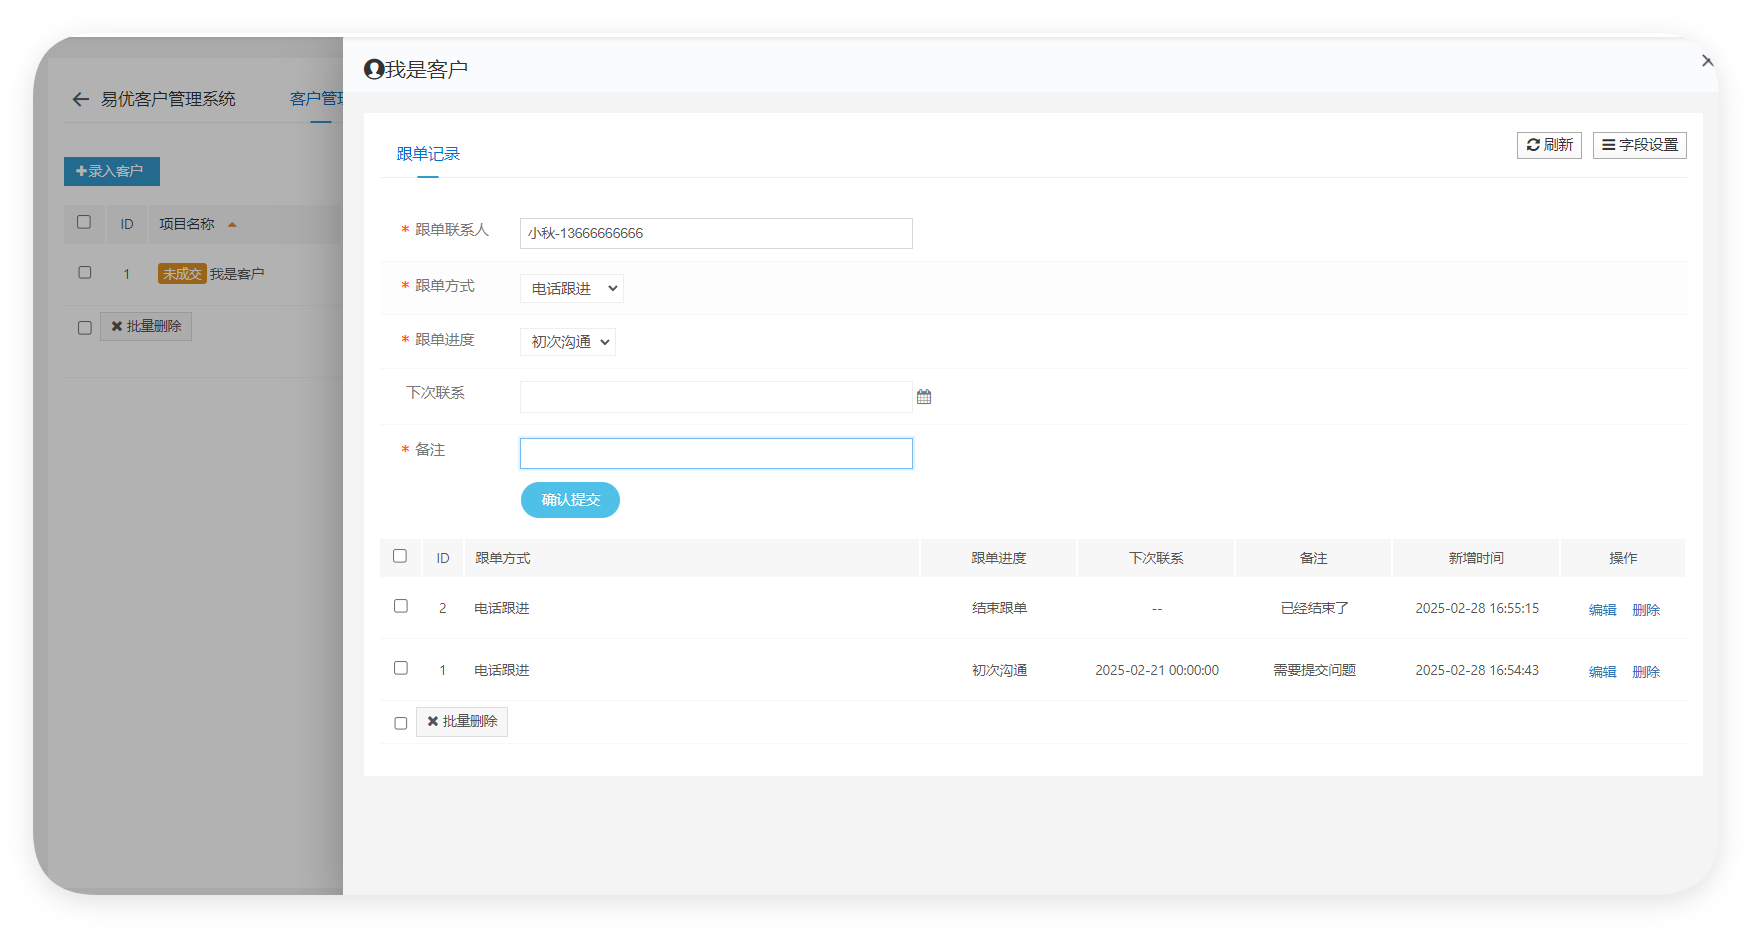This screenshot has height=928, width=1752.
Task: Toggle the select-all checkbox in the record table header
Action: coord(400,556)
